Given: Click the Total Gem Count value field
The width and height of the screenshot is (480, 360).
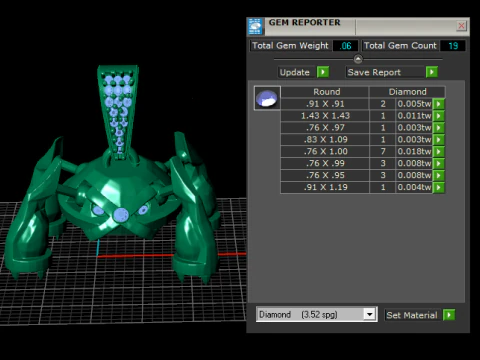Looking at the screenshot, I should point(453,46).
